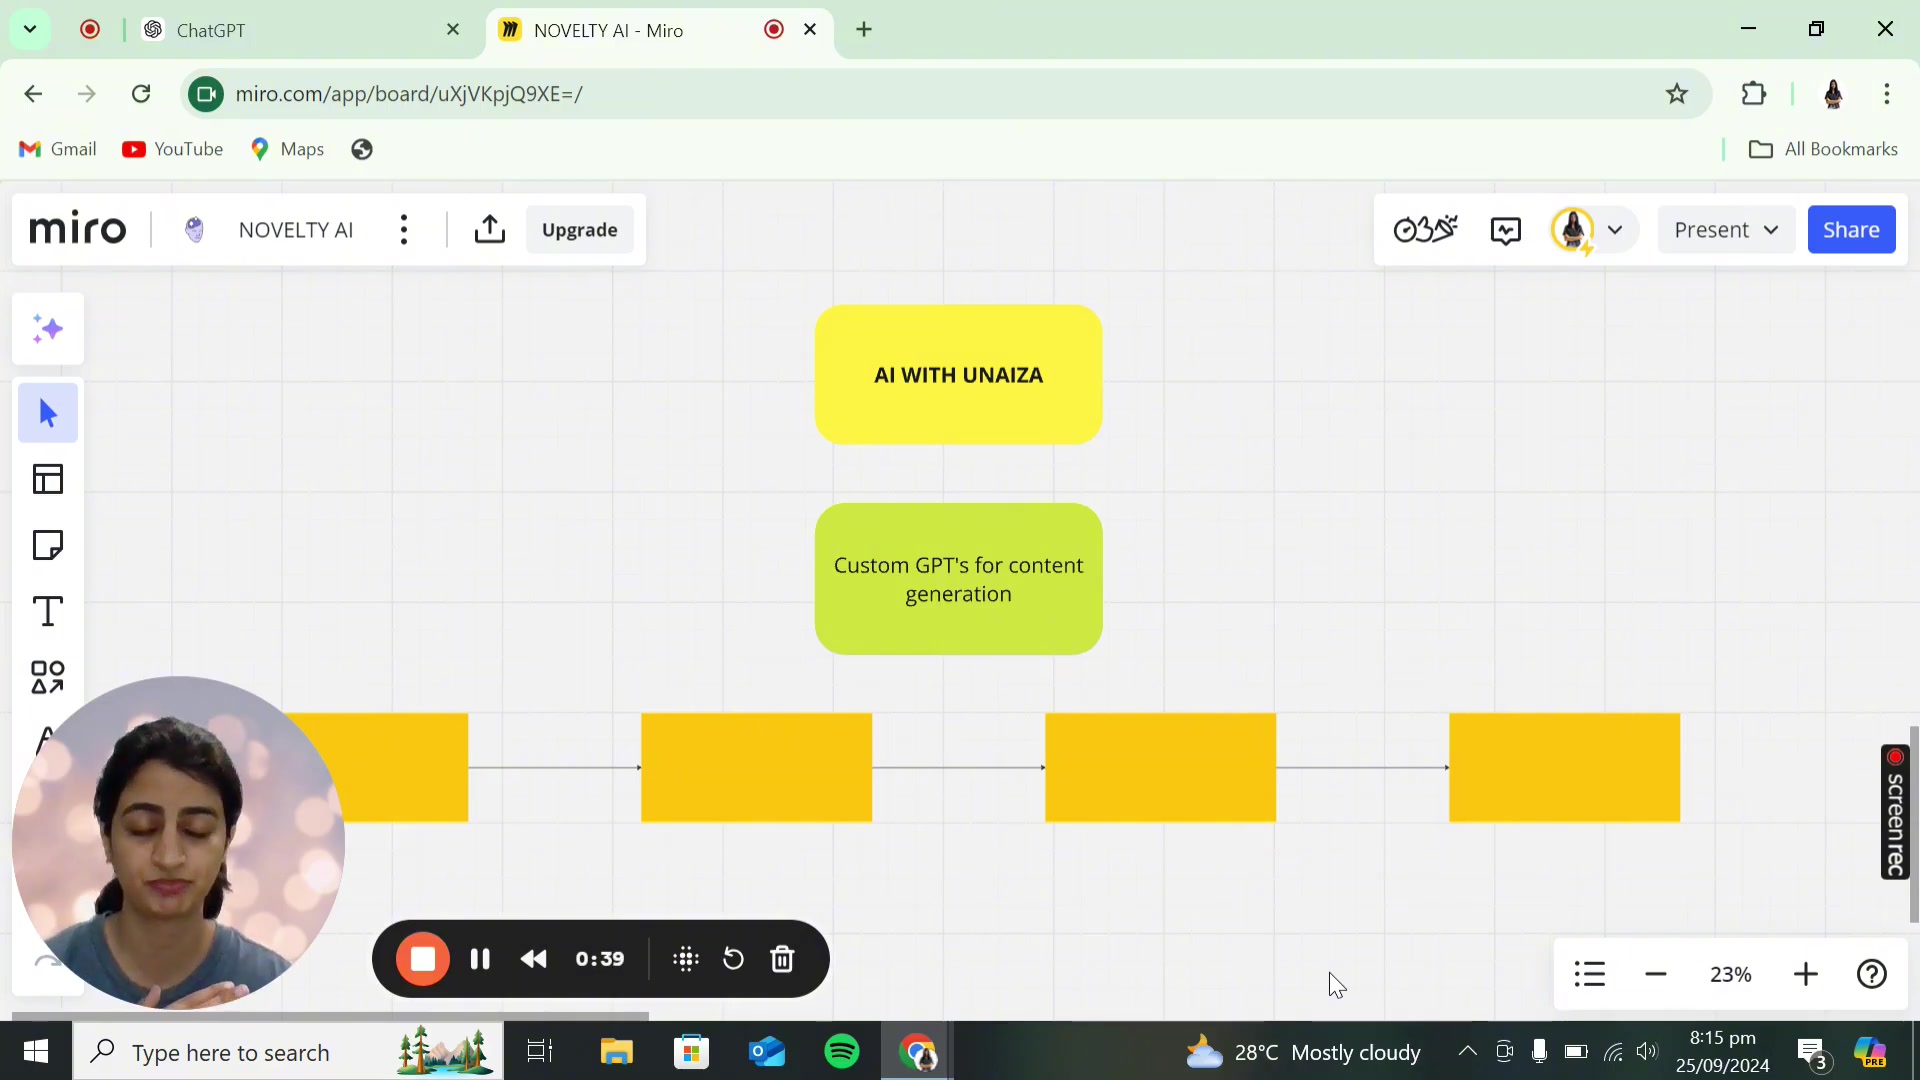The height and width of the screenshot is (1080, 1920).
Task: Open the YouTube bookmark
Action: click(x=172, y=149)
